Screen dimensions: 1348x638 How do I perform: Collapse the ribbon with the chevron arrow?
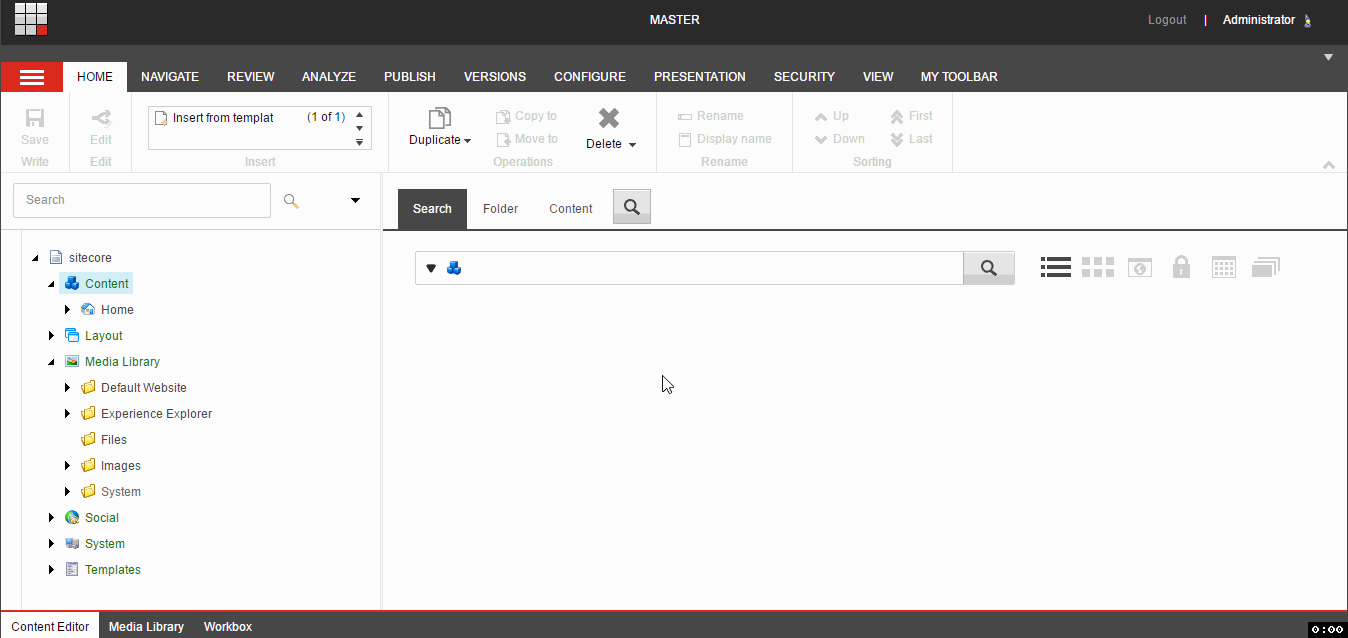[x=1329, y=165]
